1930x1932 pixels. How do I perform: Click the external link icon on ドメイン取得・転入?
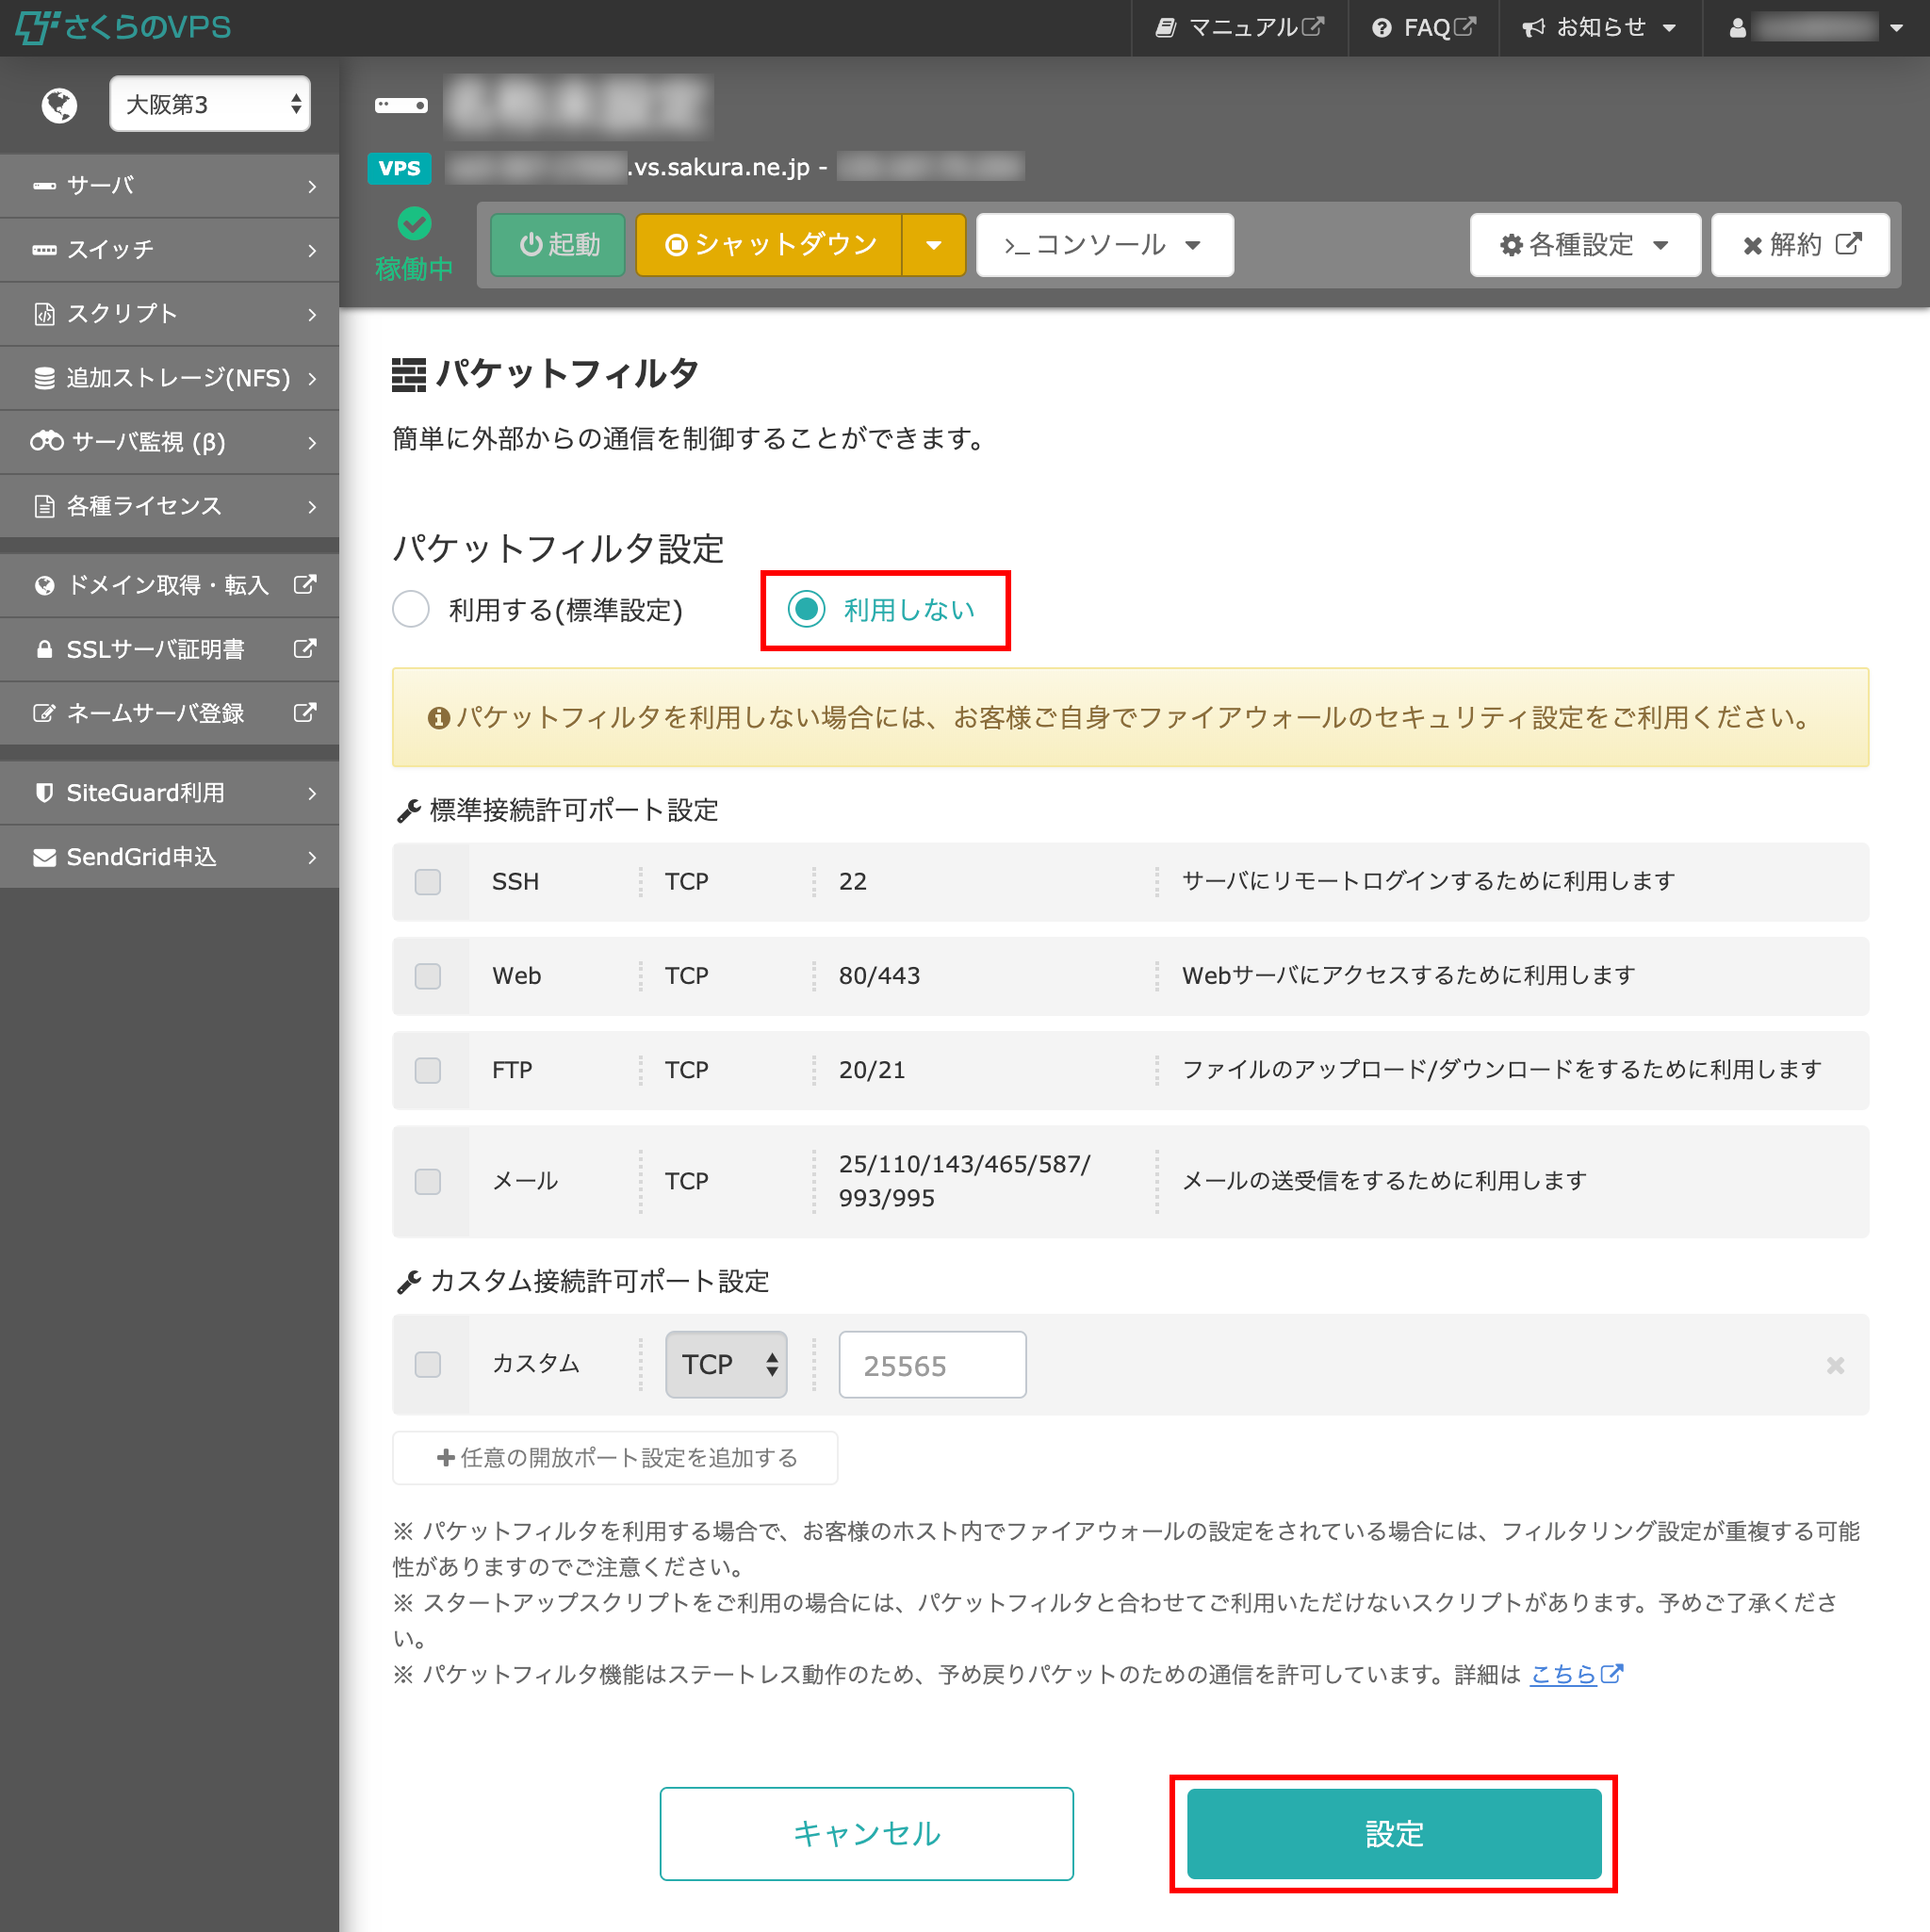(x=305, y=584)
